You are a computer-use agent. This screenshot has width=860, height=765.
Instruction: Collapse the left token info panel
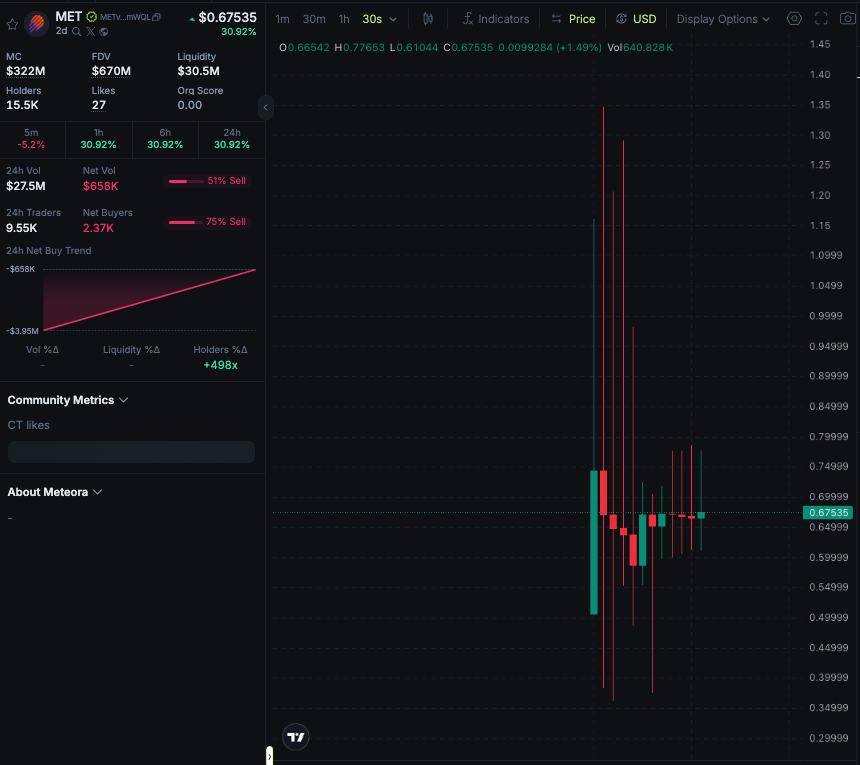pyautogui.click(x=265, y=107)
